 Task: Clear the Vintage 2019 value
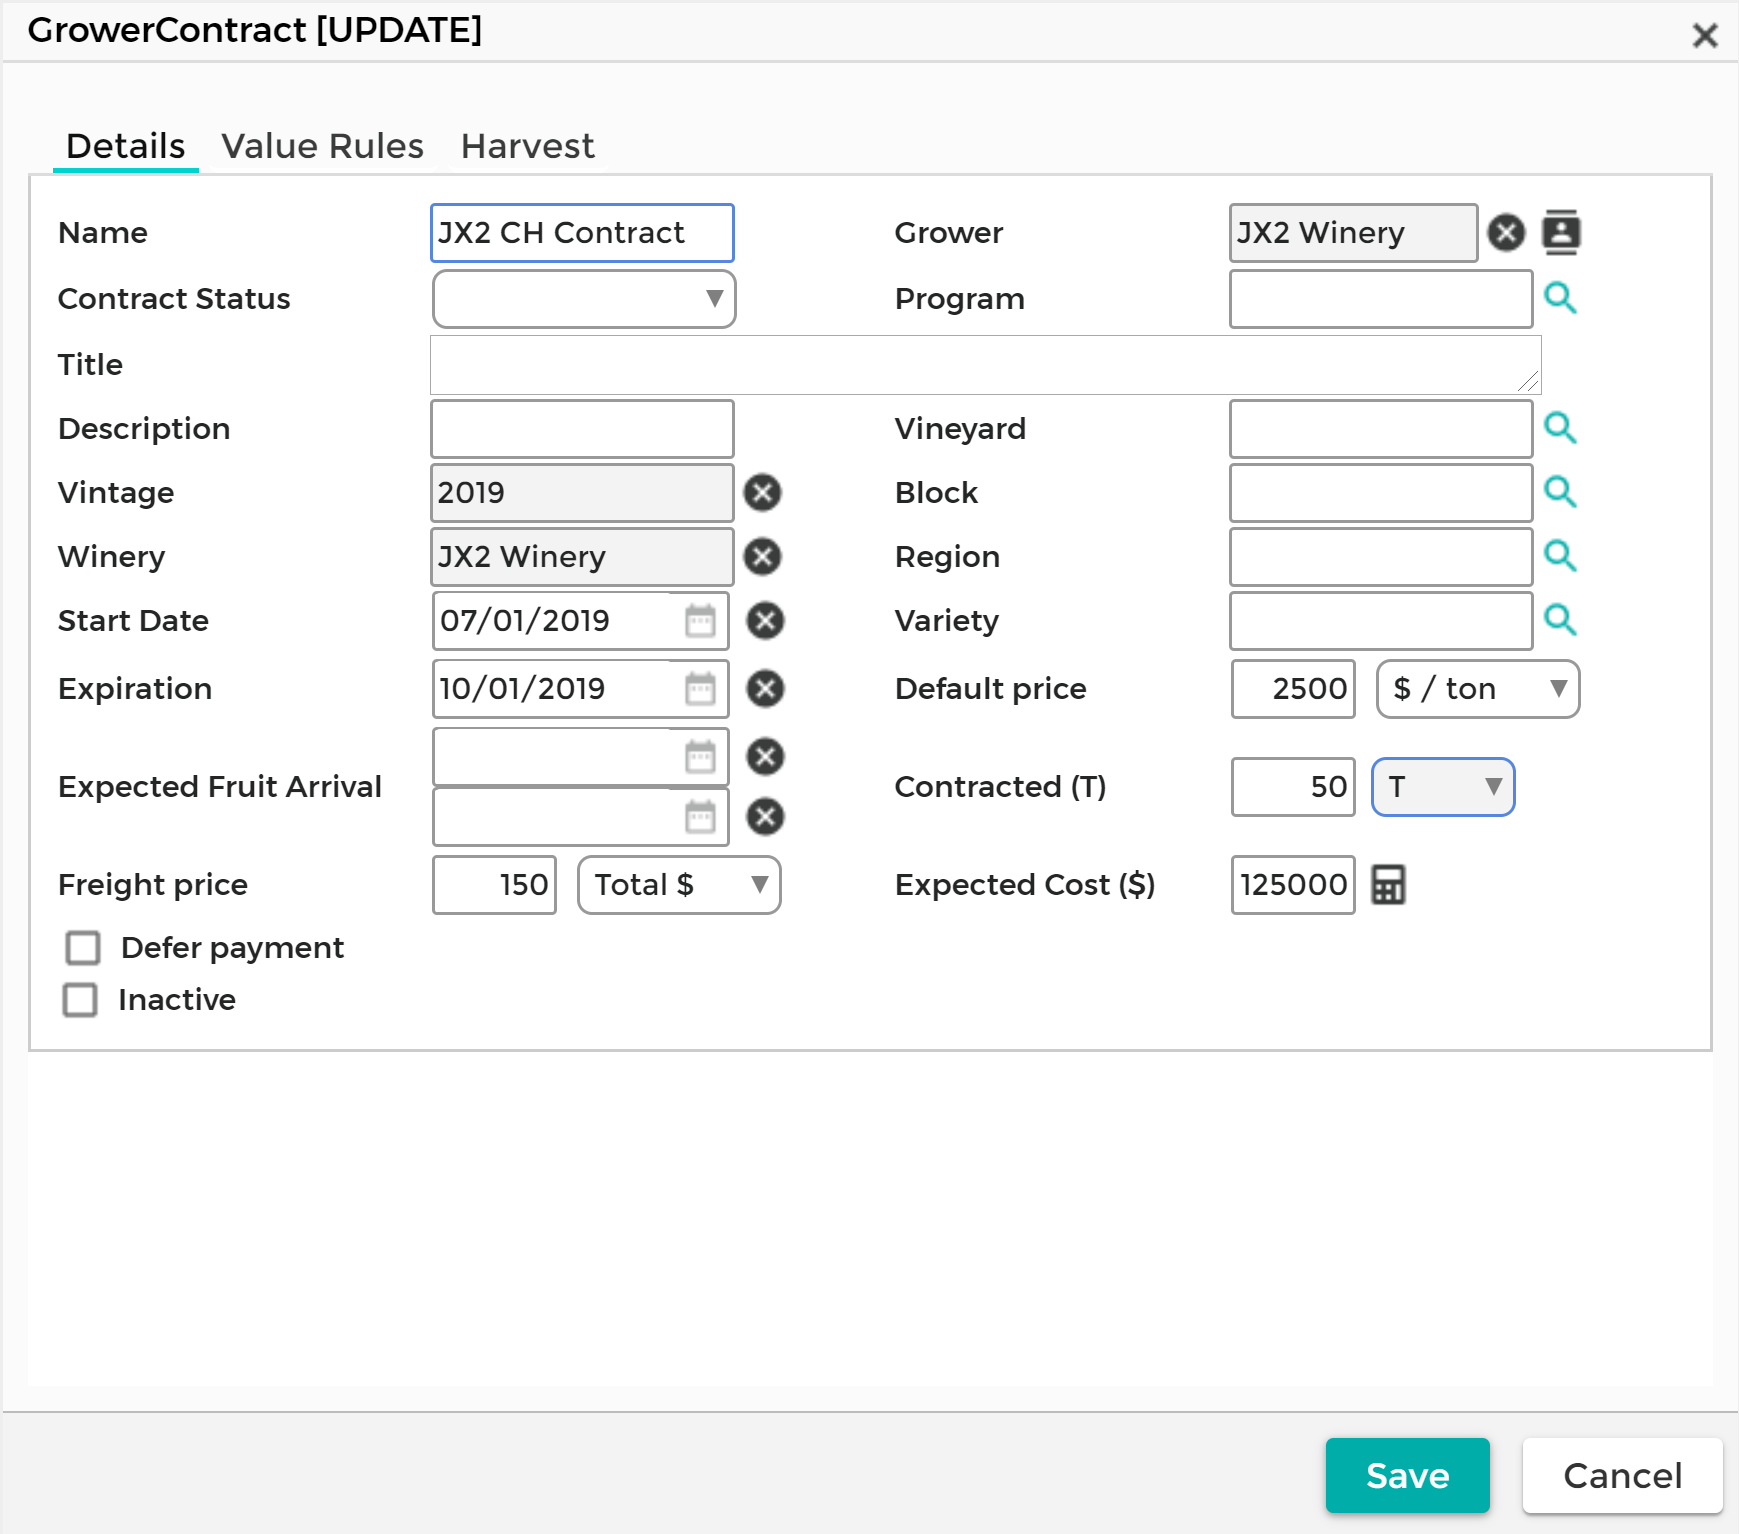762,492
